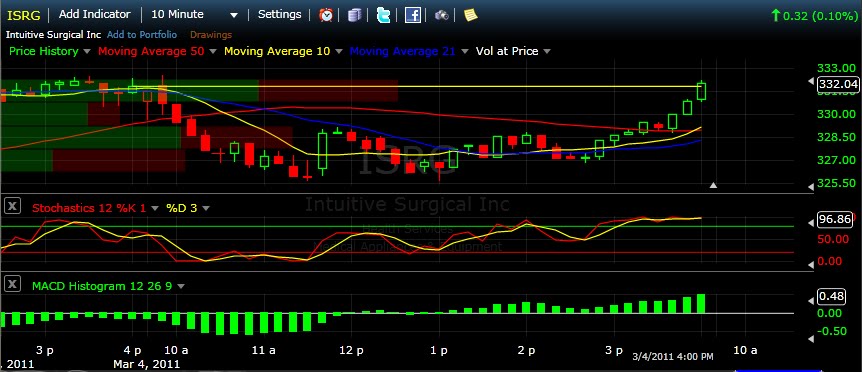862x372 pixels.
Task: Expand the Moving Average 10 options arrow
Action: click(x=338, y=52)
